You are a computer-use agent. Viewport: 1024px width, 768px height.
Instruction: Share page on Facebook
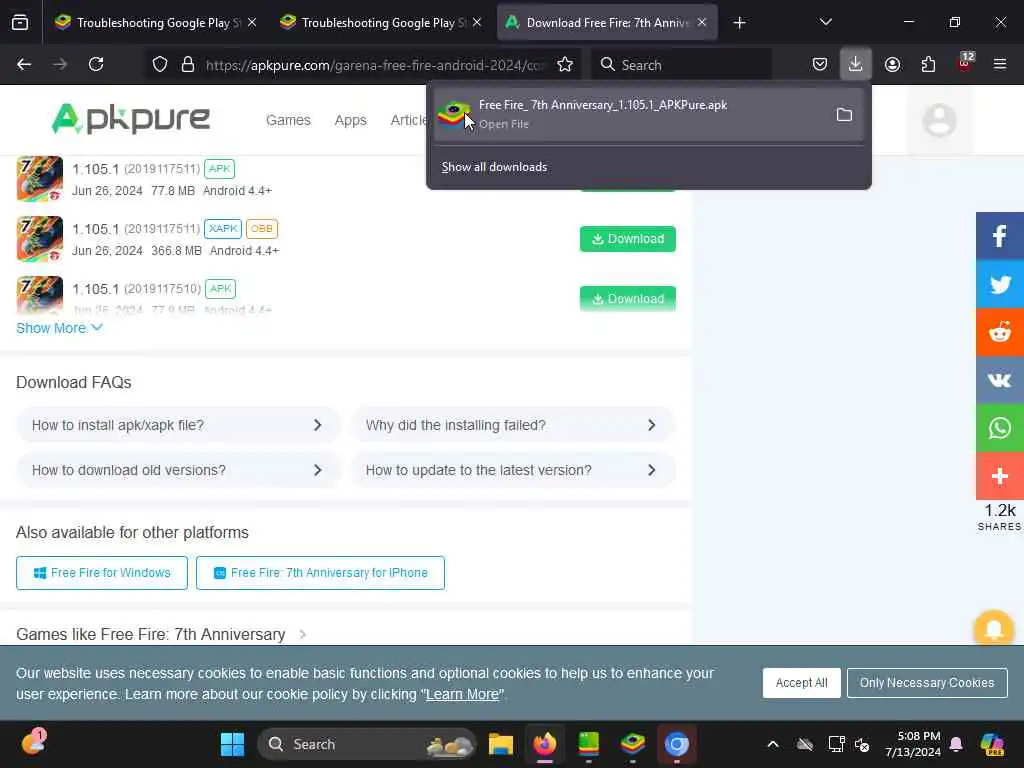click(x=1000, y=236)
